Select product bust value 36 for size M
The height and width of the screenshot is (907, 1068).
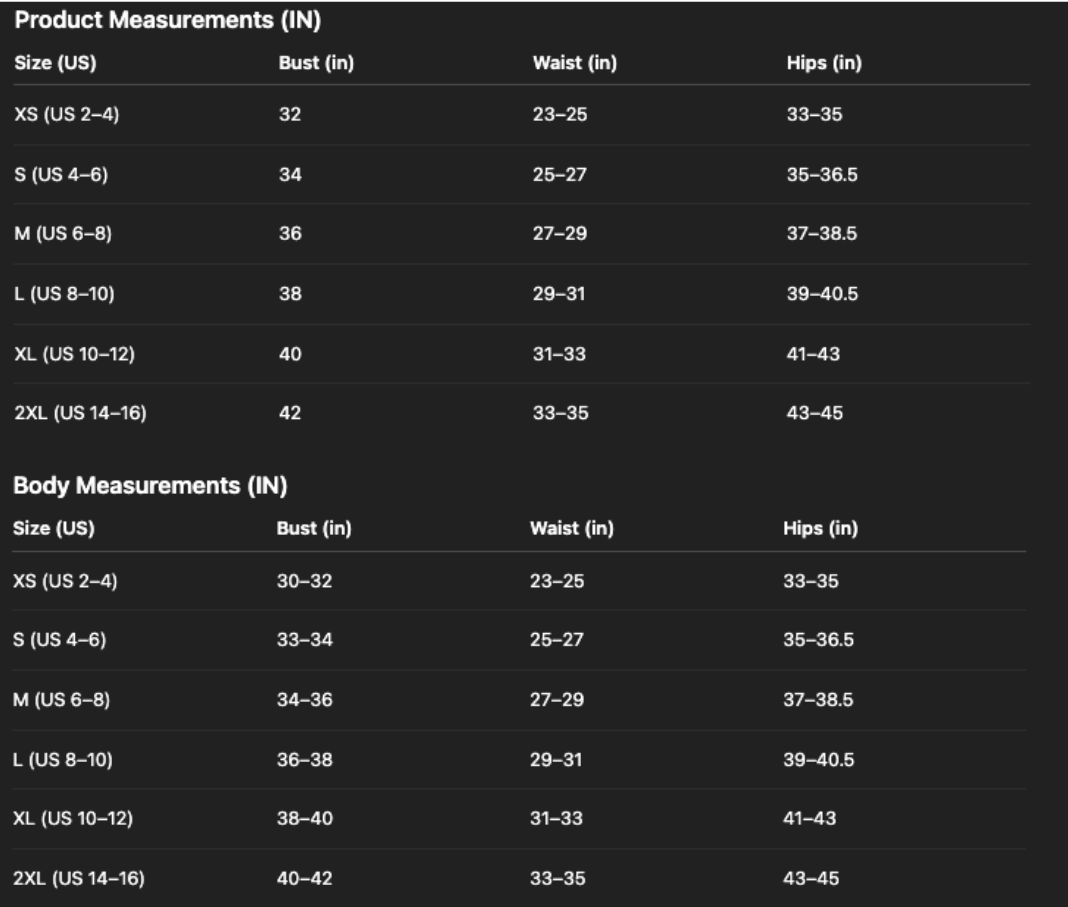pyautogui.click(x=289, y=234)
